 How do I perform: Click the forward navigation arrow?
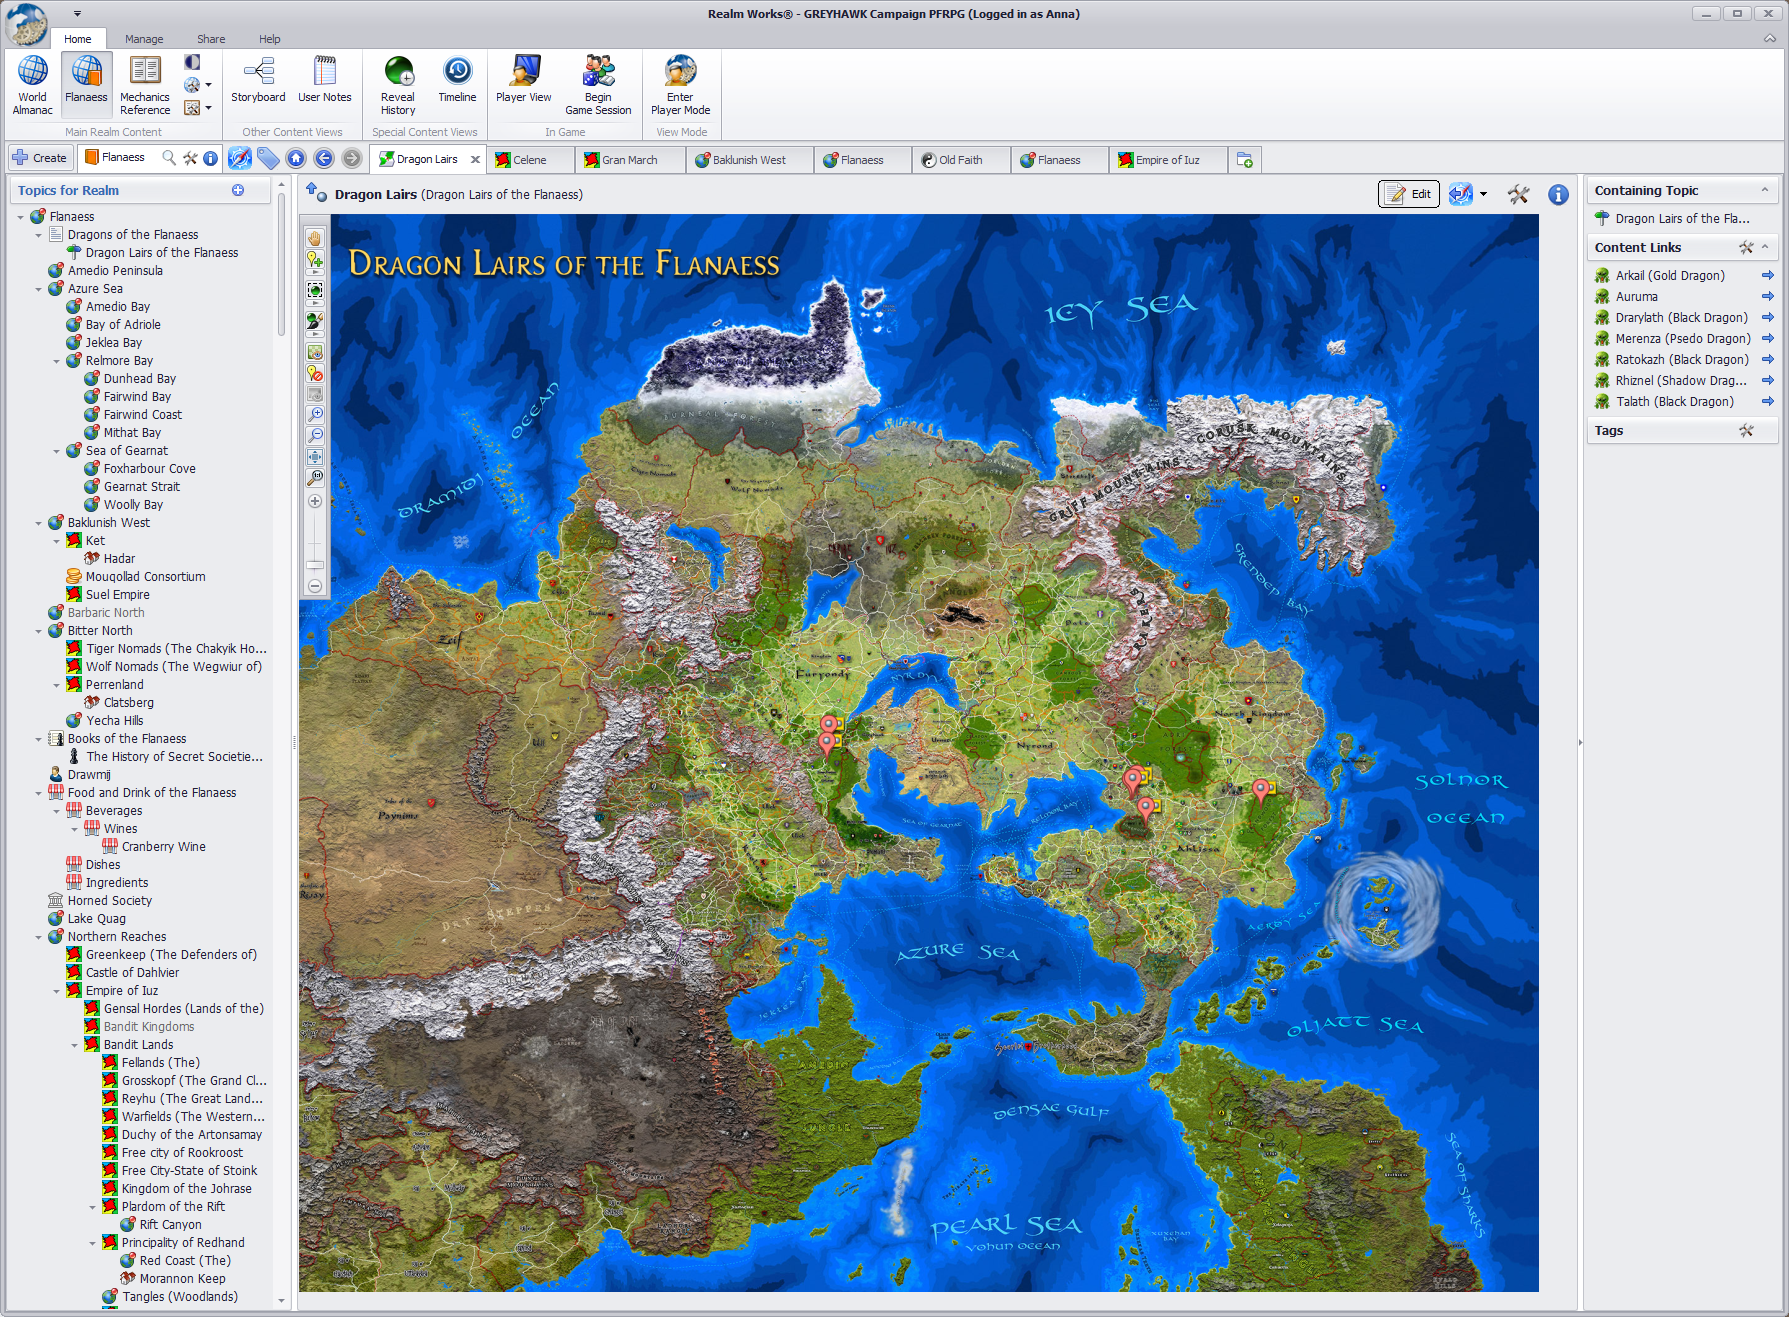coord(352,158)
